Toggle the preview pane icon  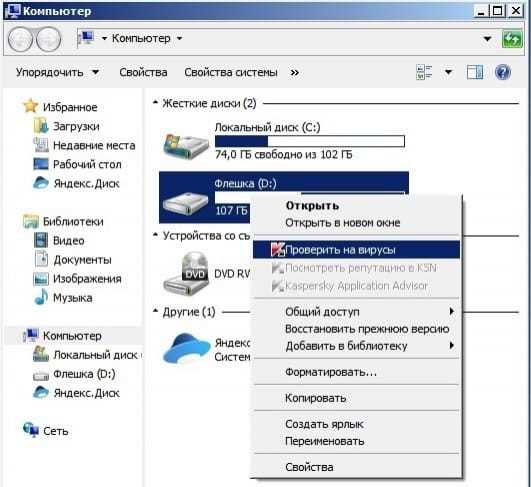475,72
